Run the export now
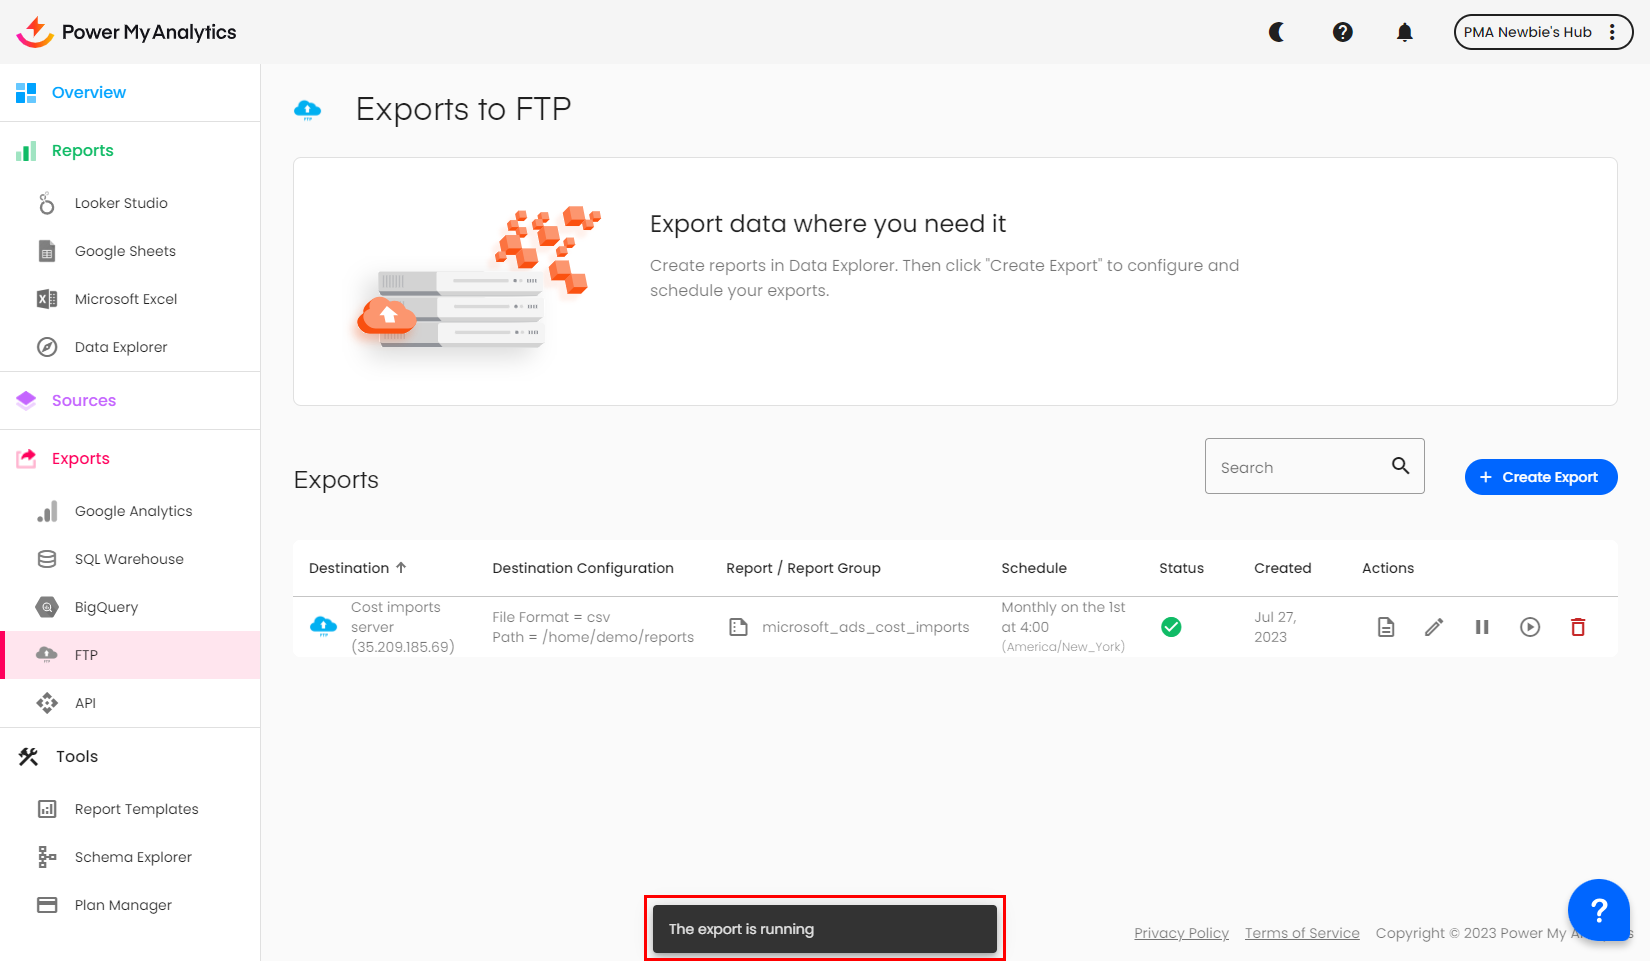Screen dimensions: 1650x961 tap(1529, 627)
